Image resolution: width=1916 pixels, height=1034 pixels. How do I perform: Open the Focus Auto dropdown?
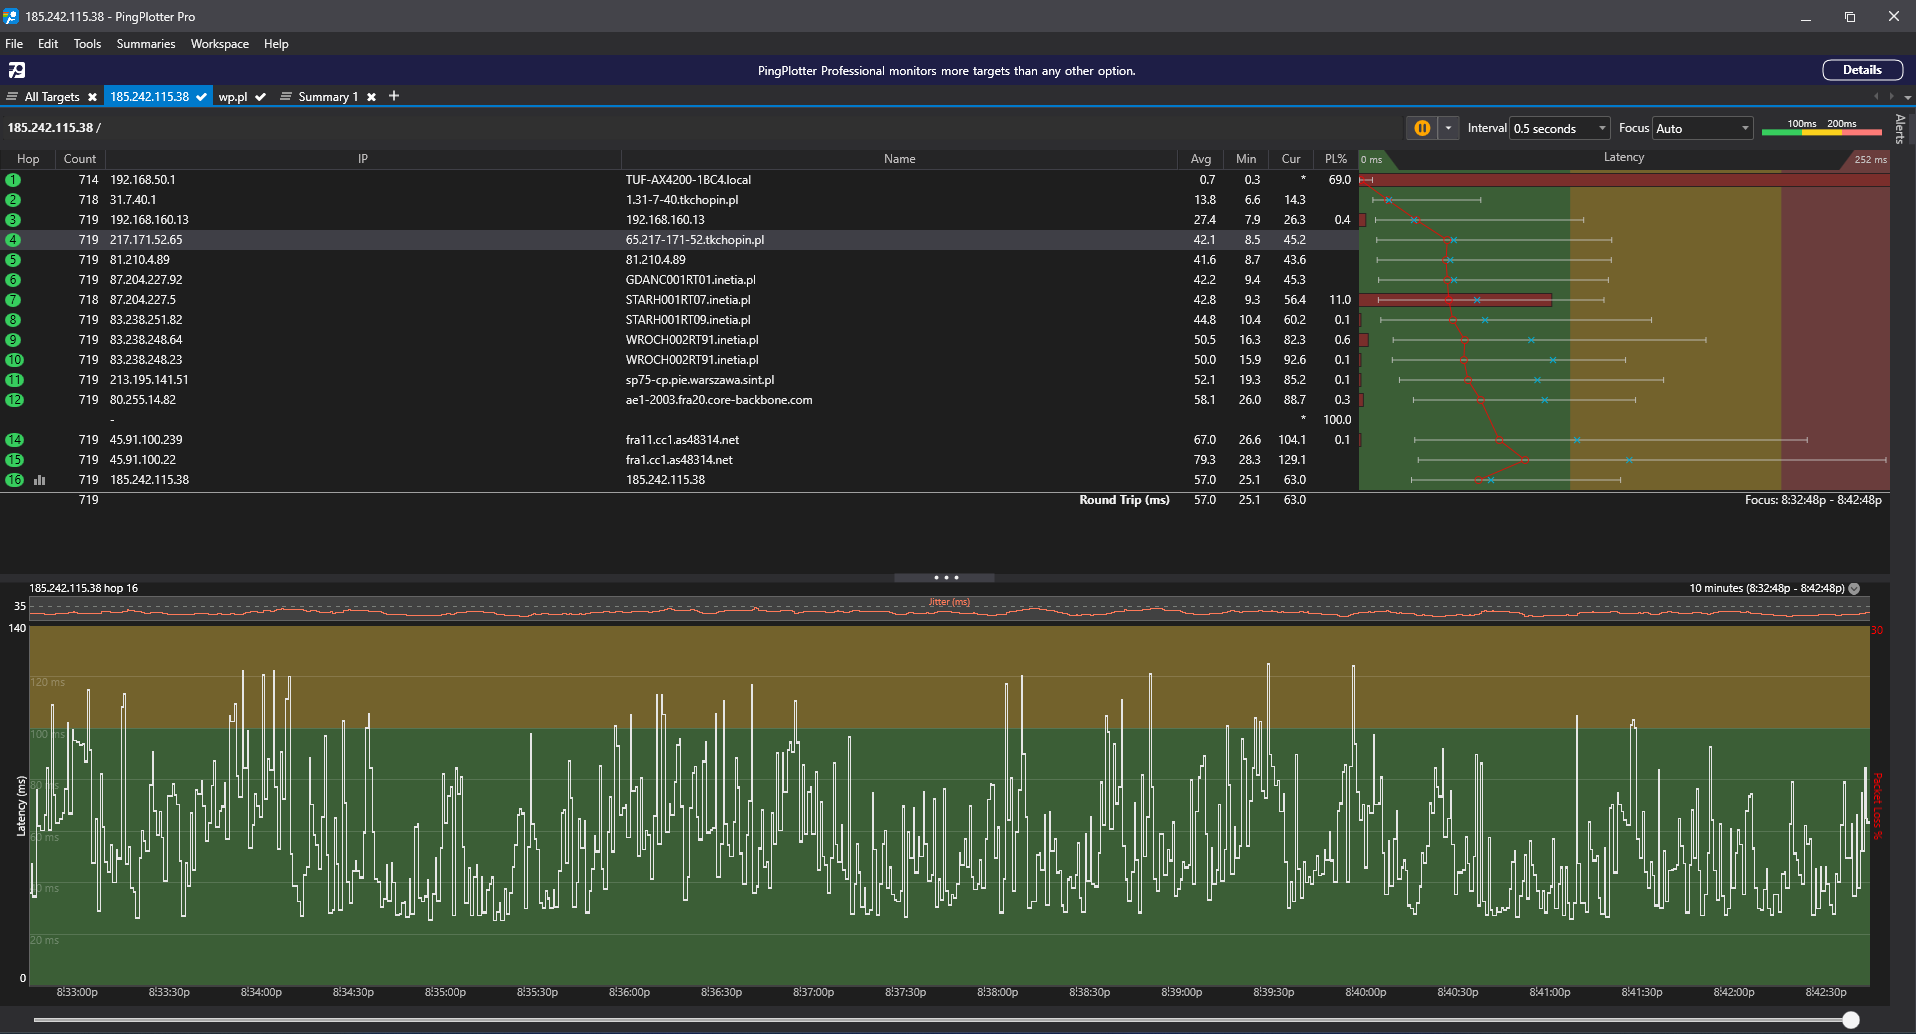coord(1703,128)
